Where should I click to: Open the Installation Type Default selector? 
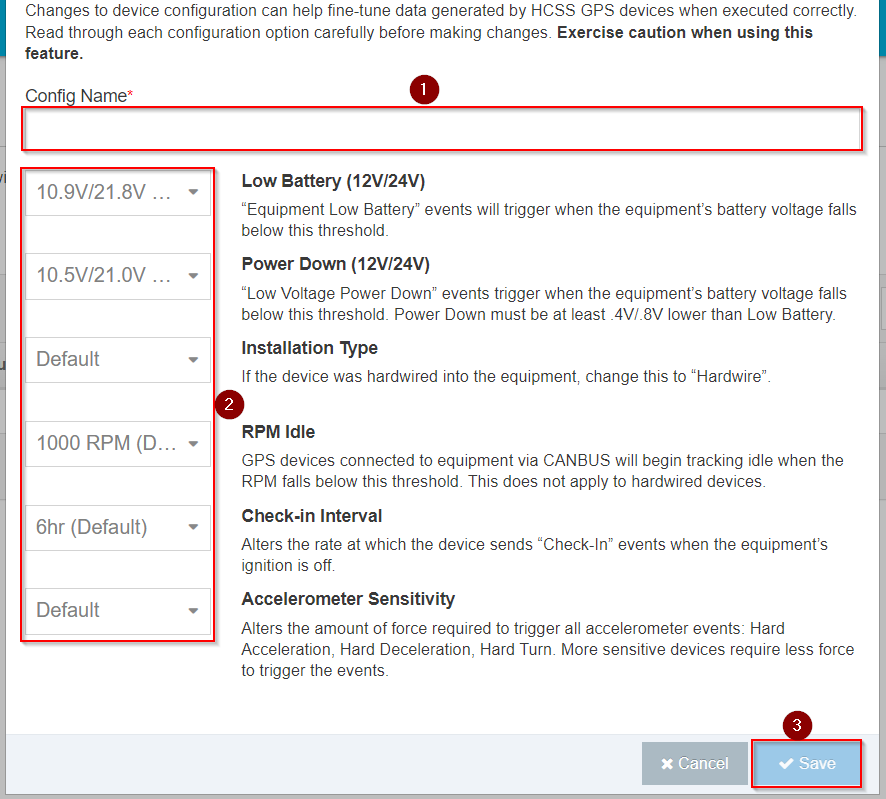(110, 358)
